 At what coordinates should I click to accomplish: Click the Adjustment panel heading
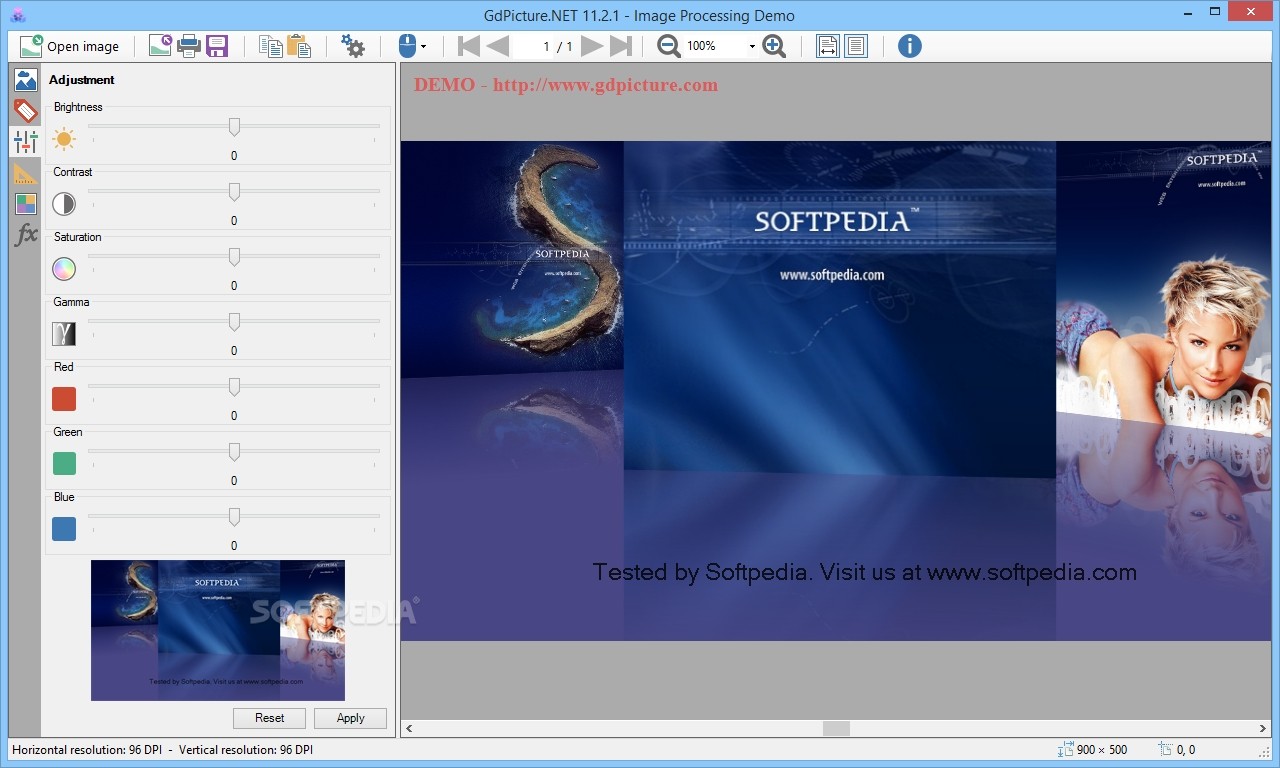point(82,80)
